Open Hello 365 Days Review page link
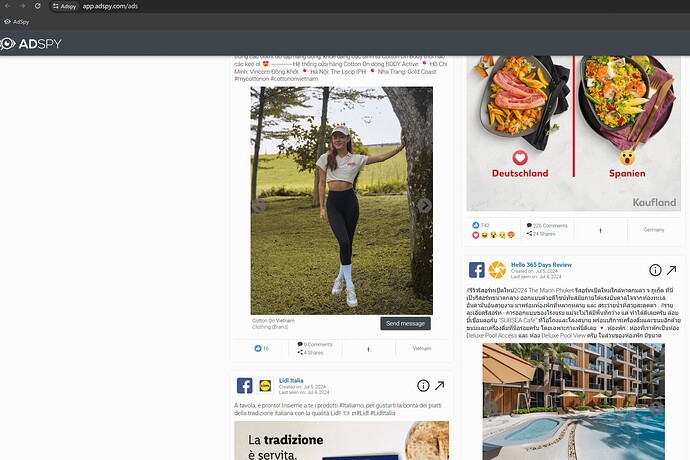 click(541, 265)
